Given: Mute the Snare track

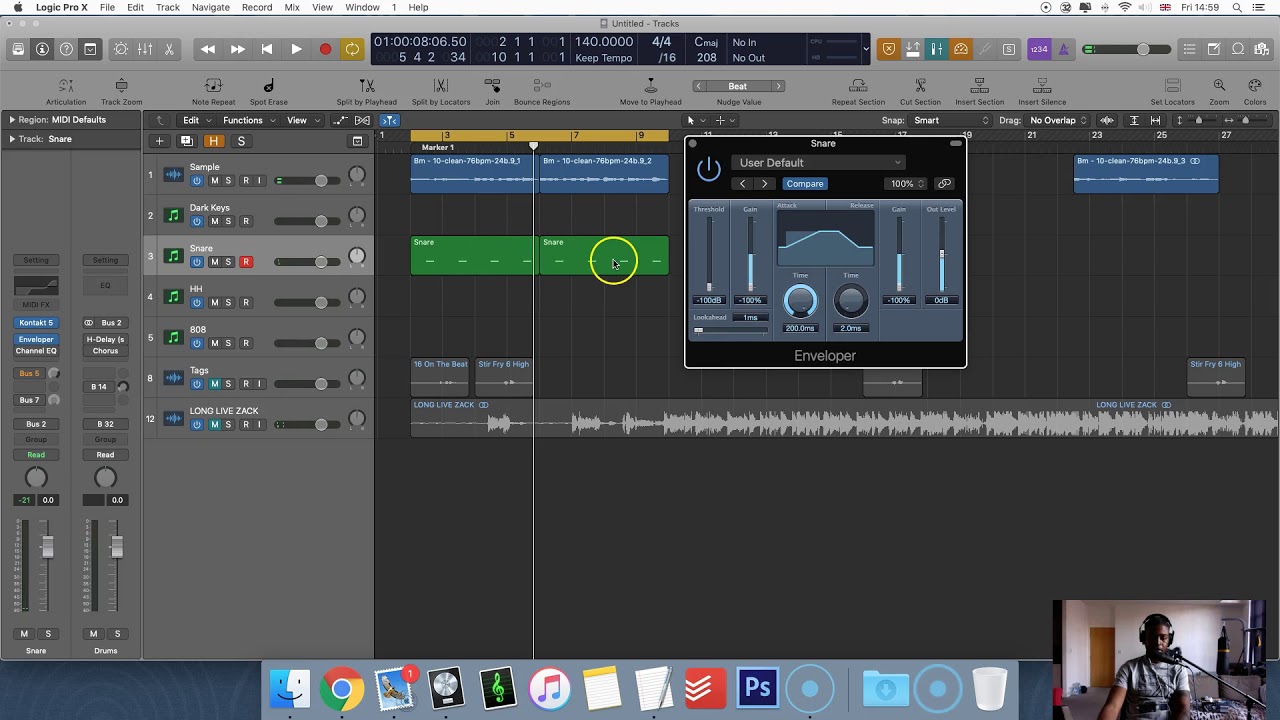Looking at the screenshot, I should coord(214,262).
